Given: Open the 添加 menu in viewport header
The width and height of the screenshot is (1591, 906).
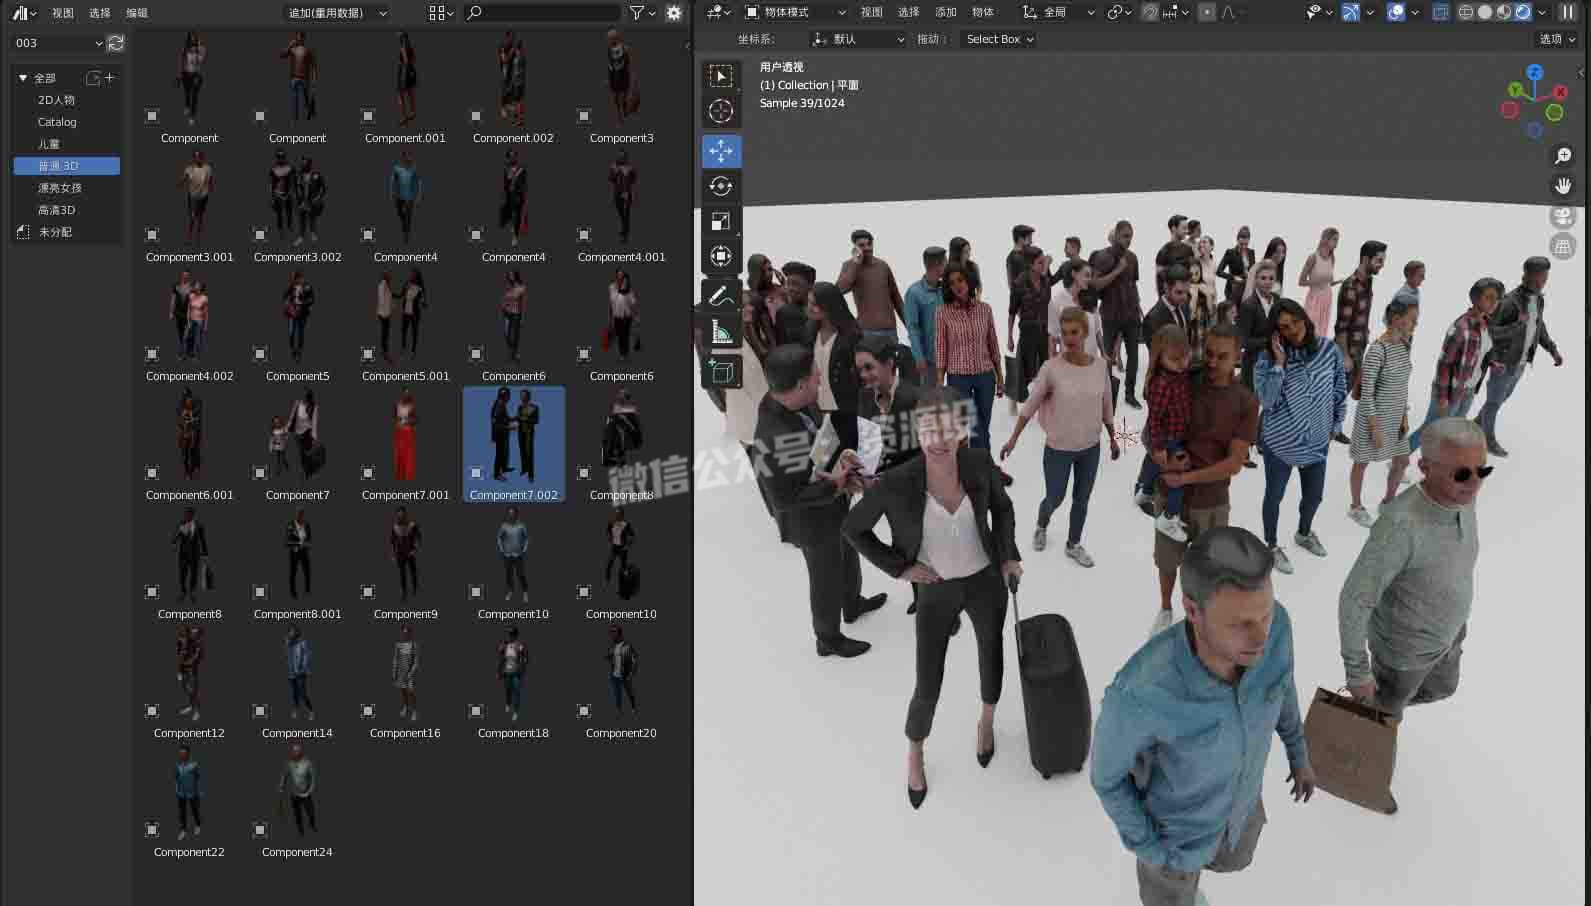Looking at the screenshot, I should (x=945, y=12).
